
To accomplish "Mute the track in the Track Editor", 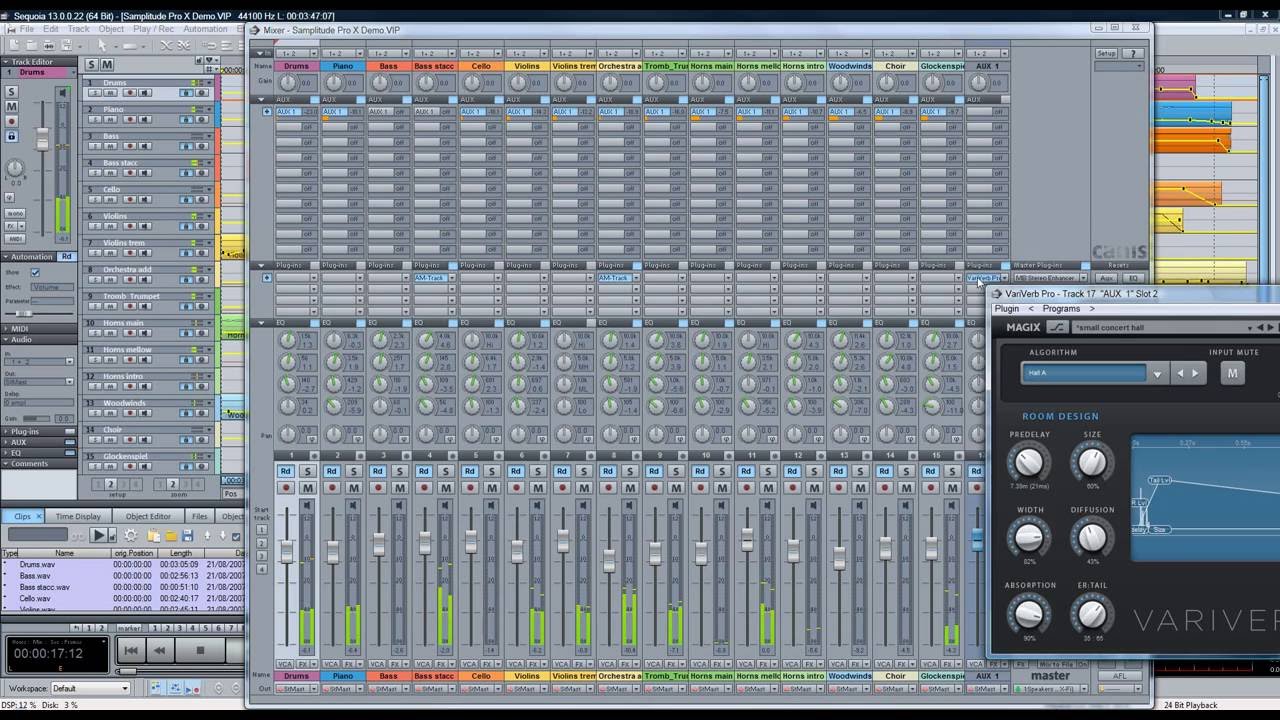I will pos(12,106).
